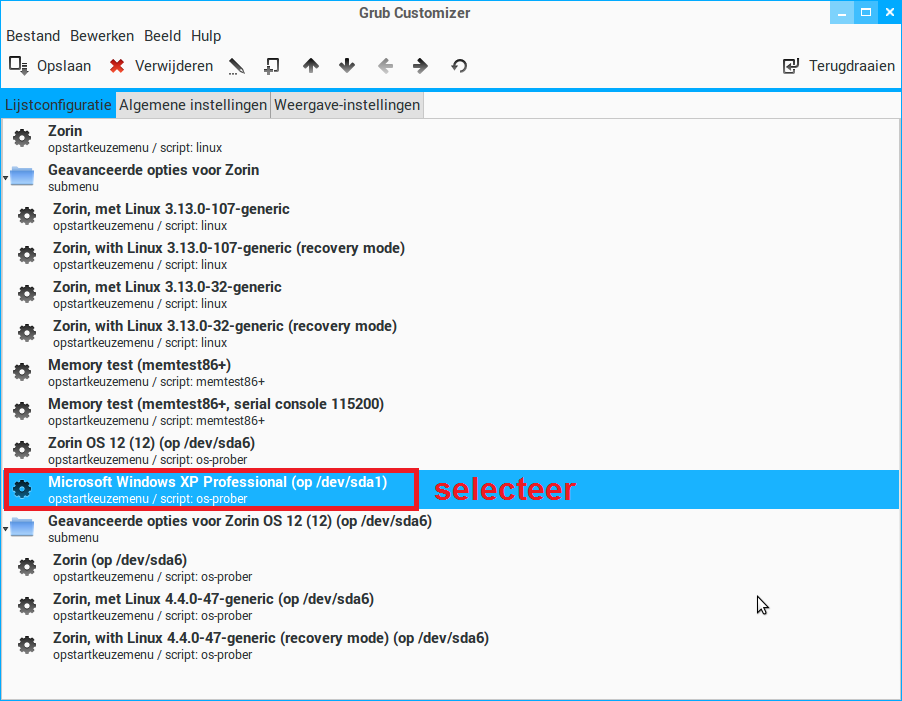Click gear icon of Microsoft Windows XP Professional

[22, 489]
